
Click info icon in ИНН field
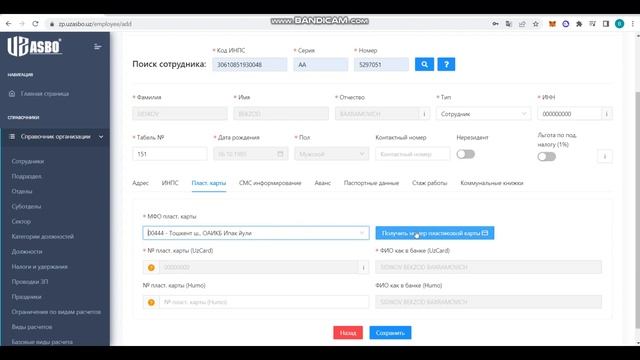[x=607, y=114]
